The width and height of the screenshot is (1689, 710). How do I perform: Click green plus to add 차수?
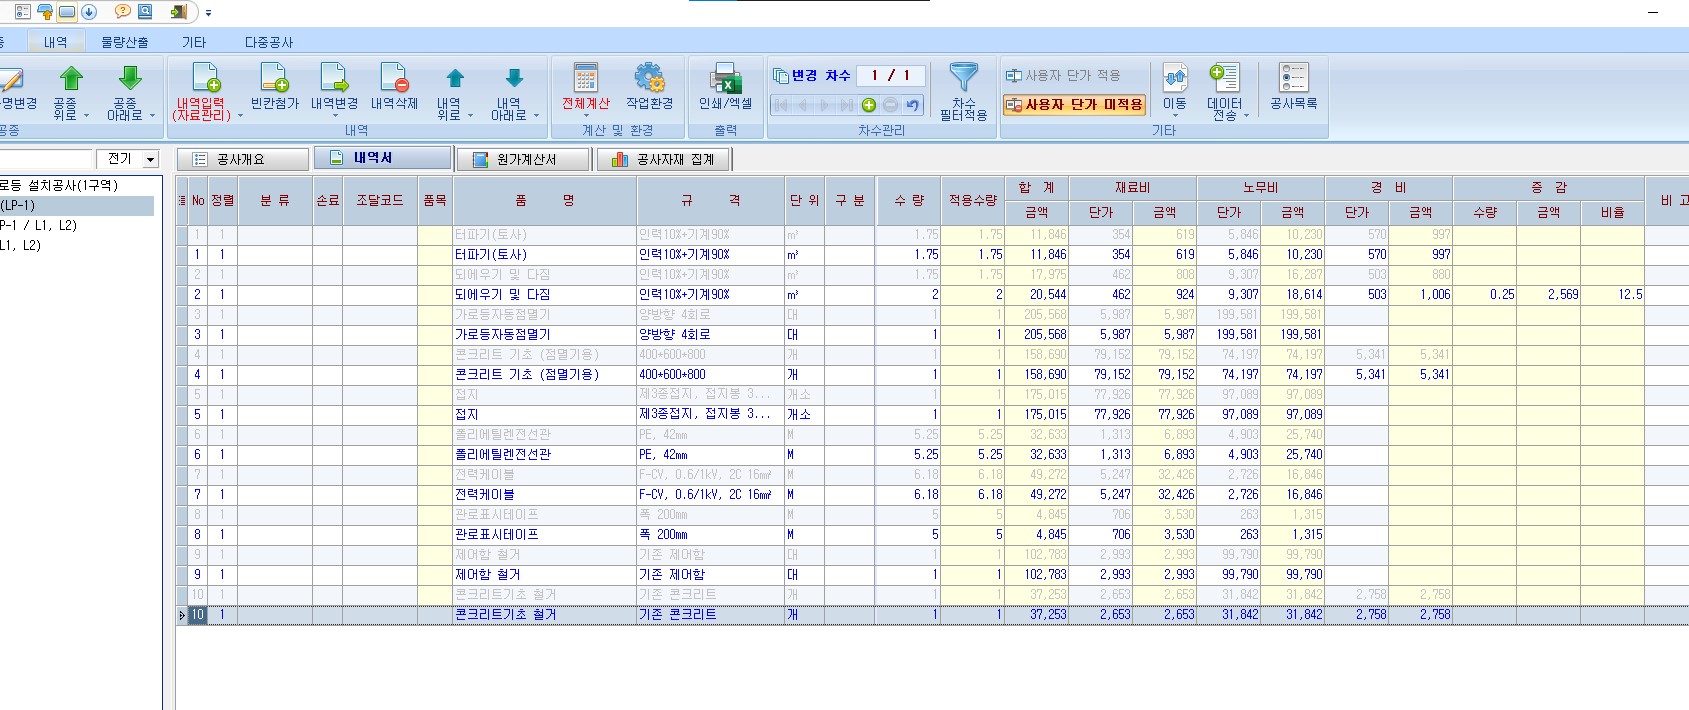pos(868,105)
